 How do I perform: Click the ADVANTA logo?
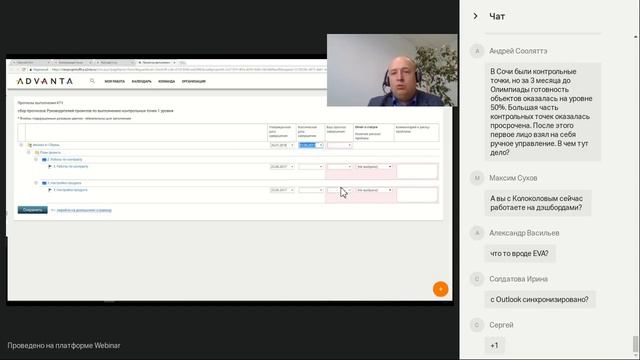coord(45,81)
